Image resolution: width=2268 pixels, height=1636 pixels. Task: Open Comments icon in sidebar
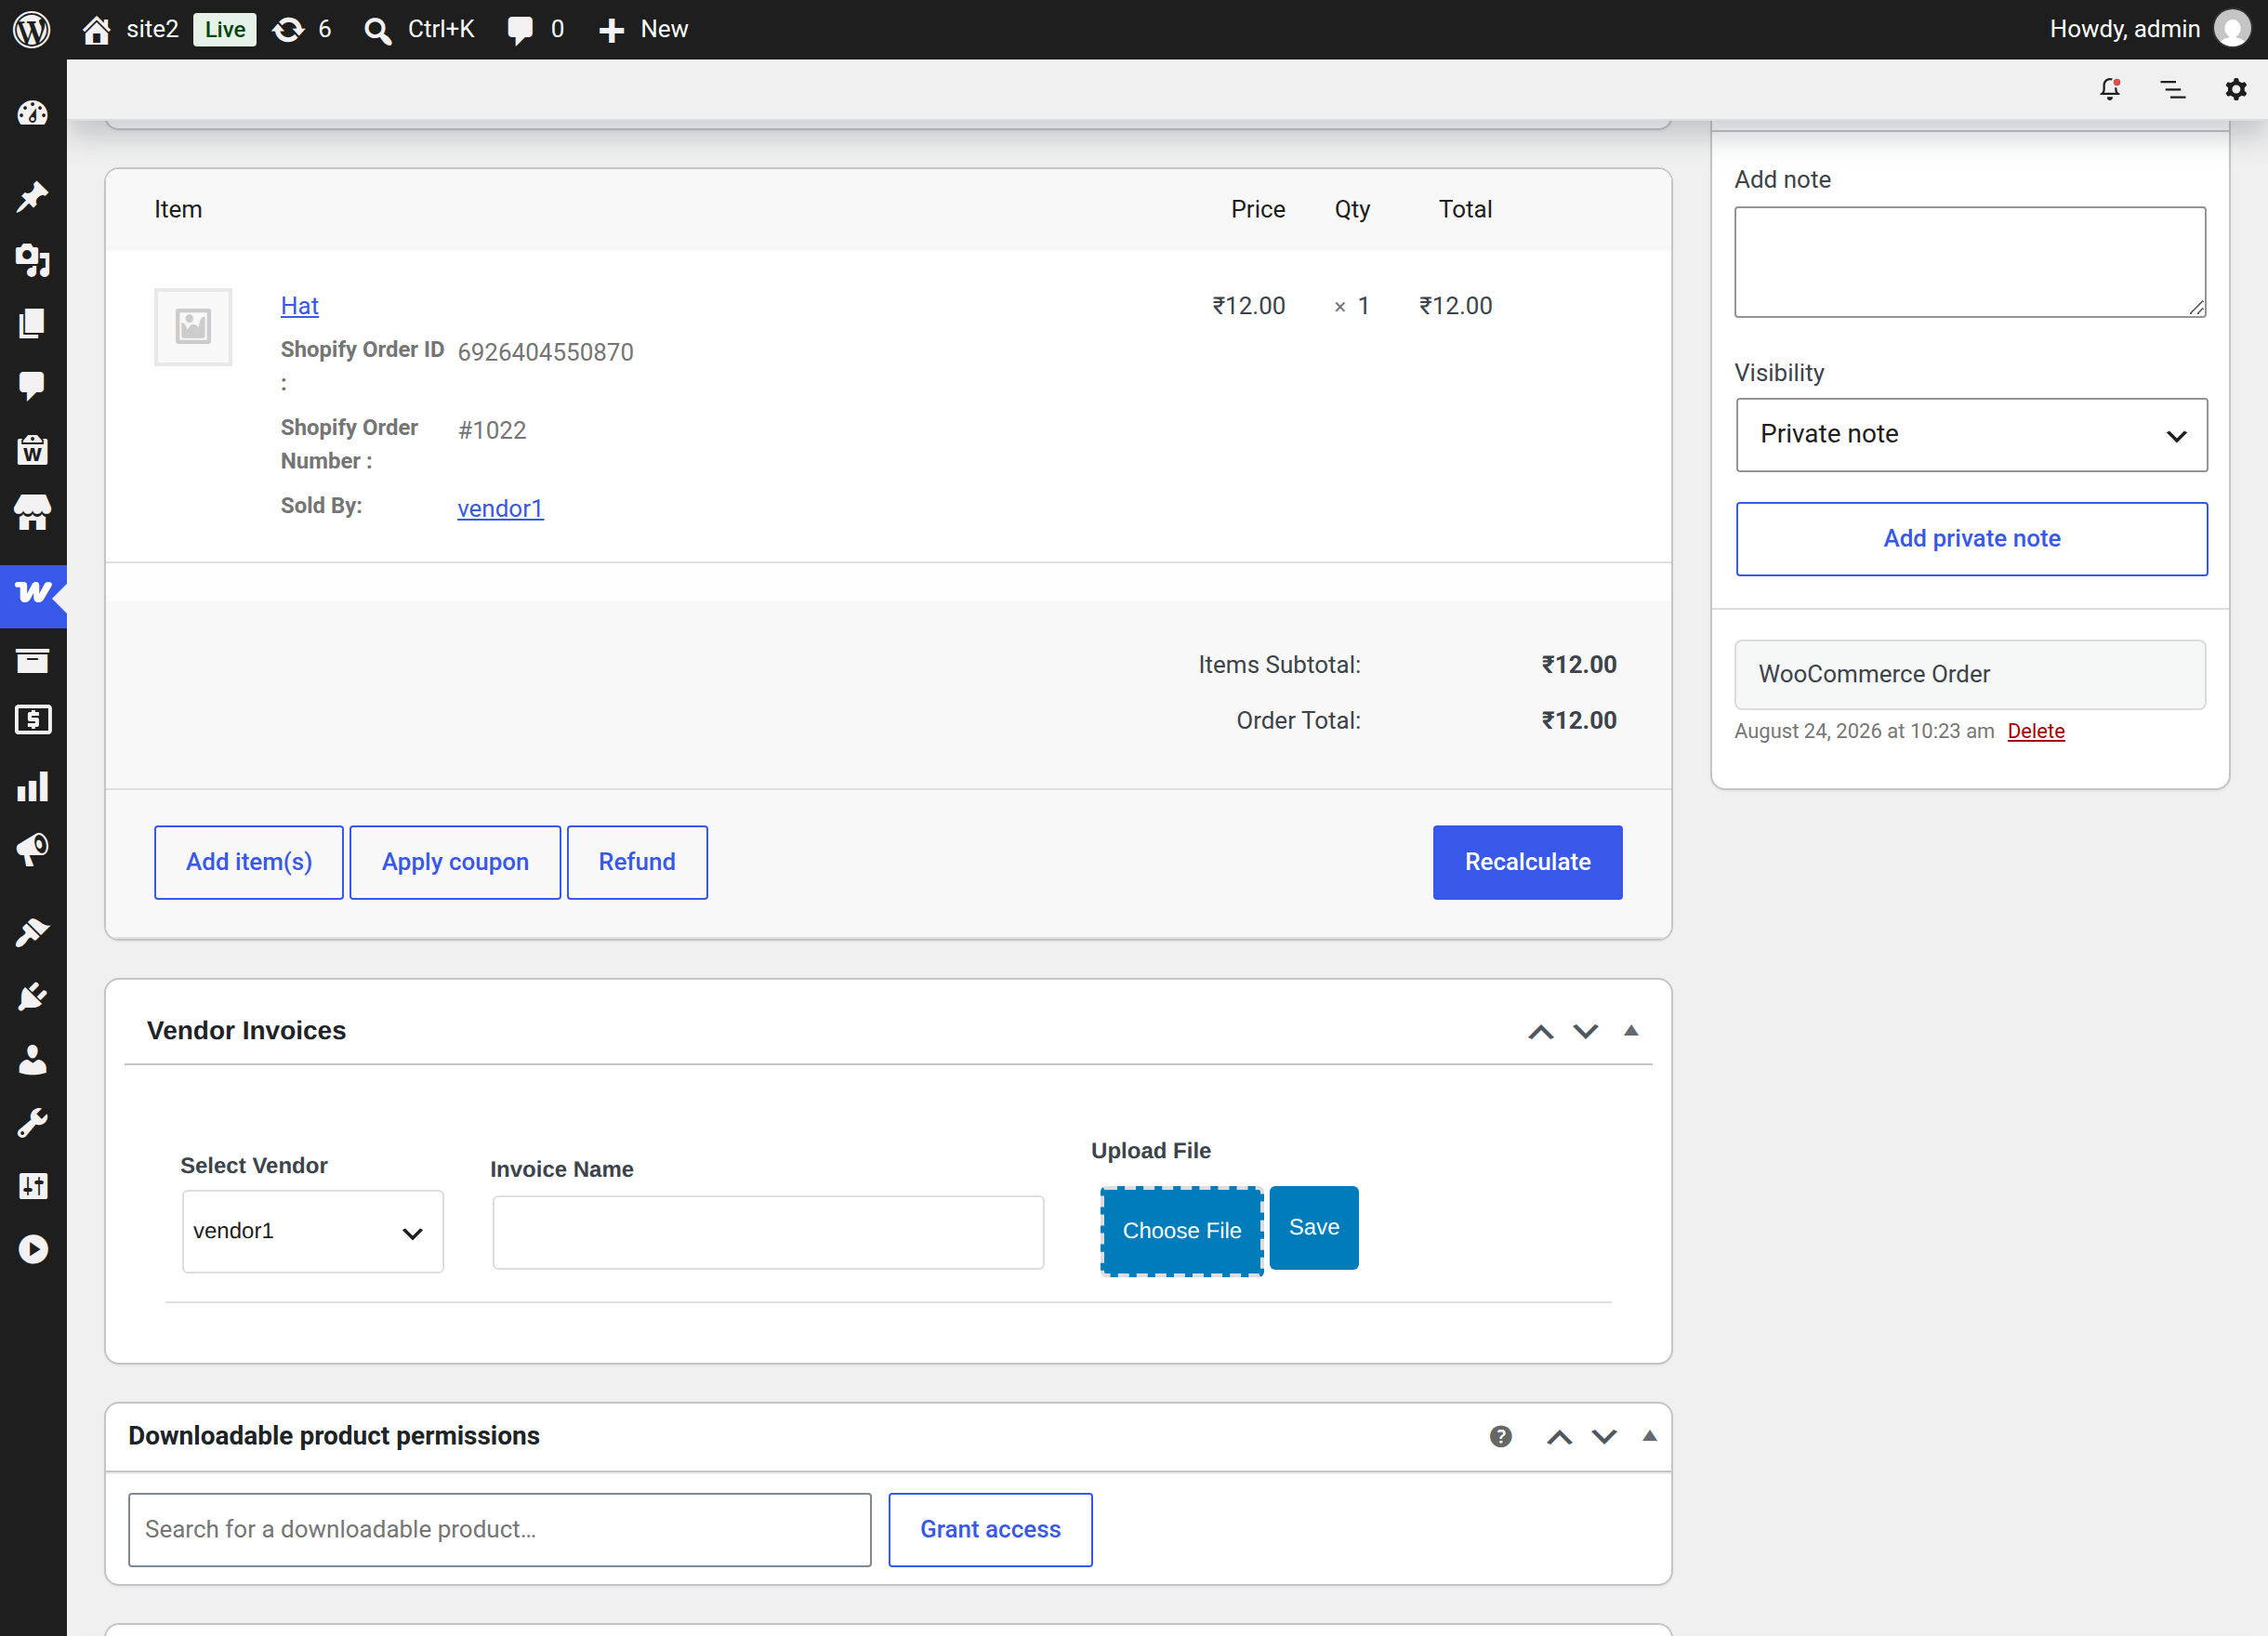[x=33, y=386]
